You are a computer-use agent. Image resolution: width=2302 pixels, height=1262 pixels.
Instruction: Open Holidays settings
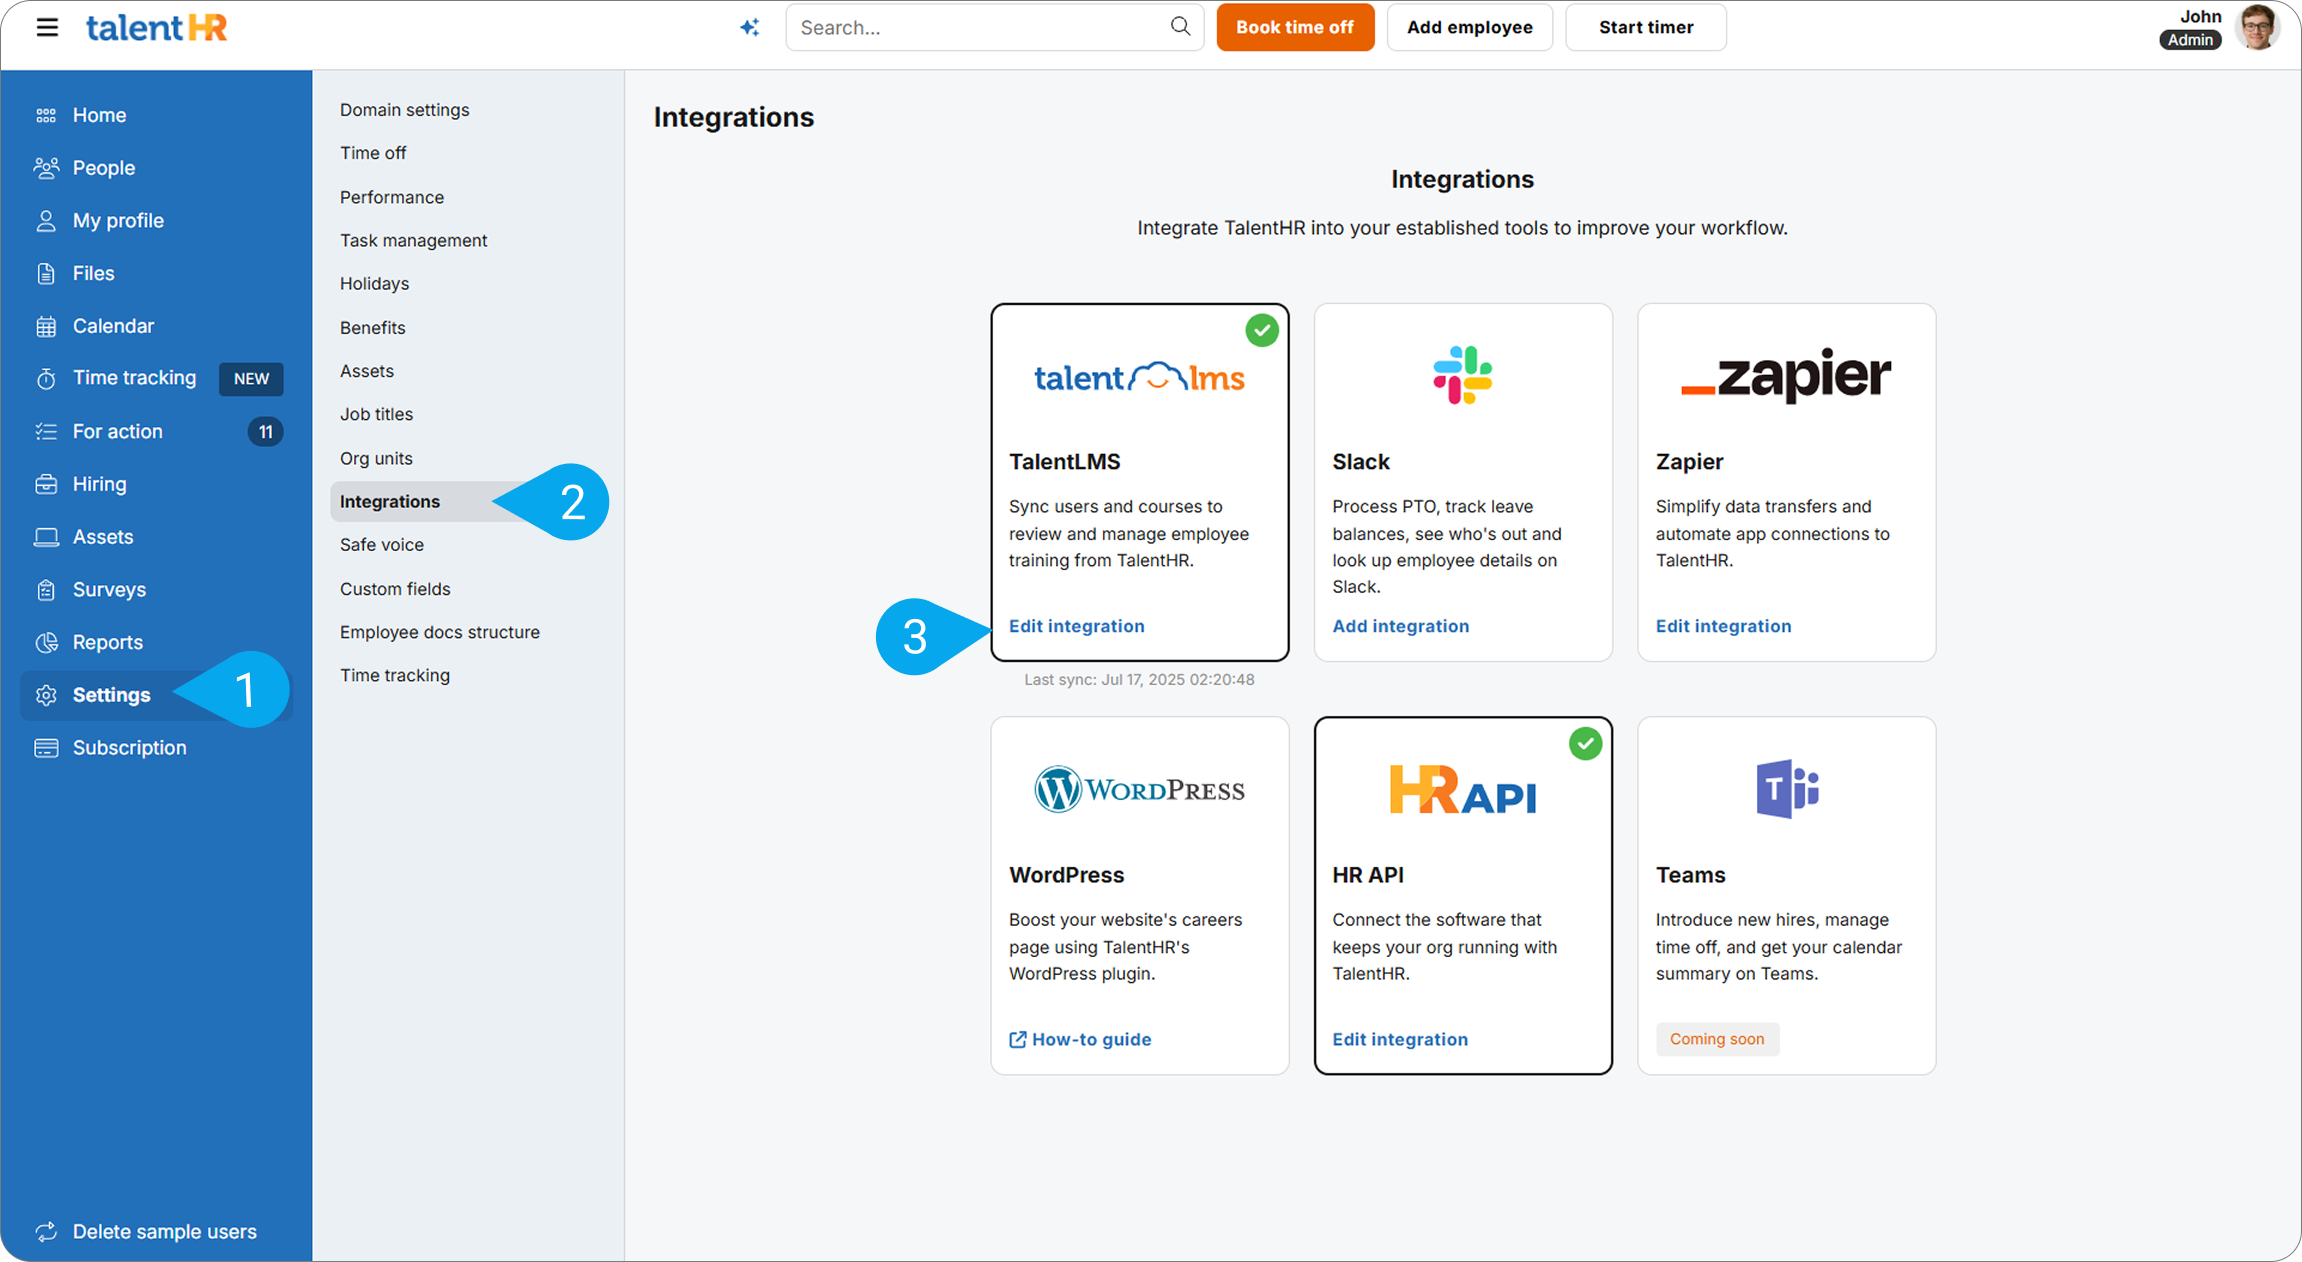(x=375, y=284)
